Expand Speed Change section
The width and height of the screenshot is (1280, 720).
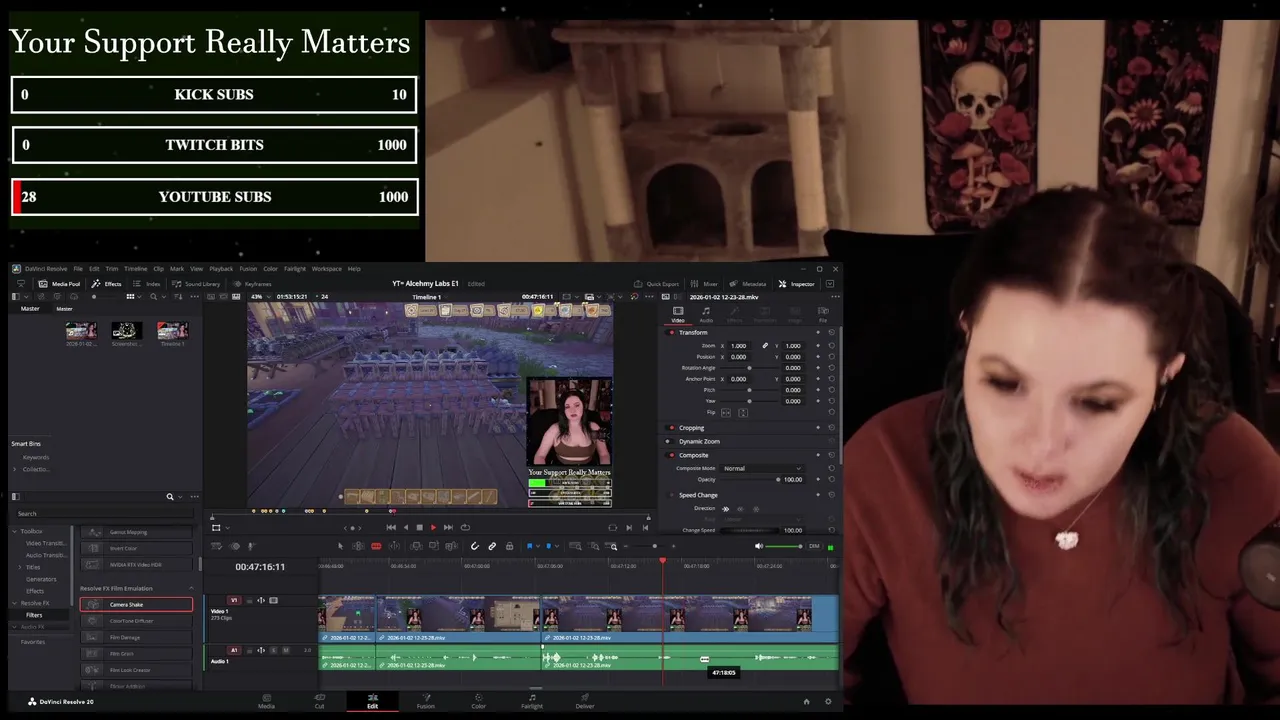(699, 495)
